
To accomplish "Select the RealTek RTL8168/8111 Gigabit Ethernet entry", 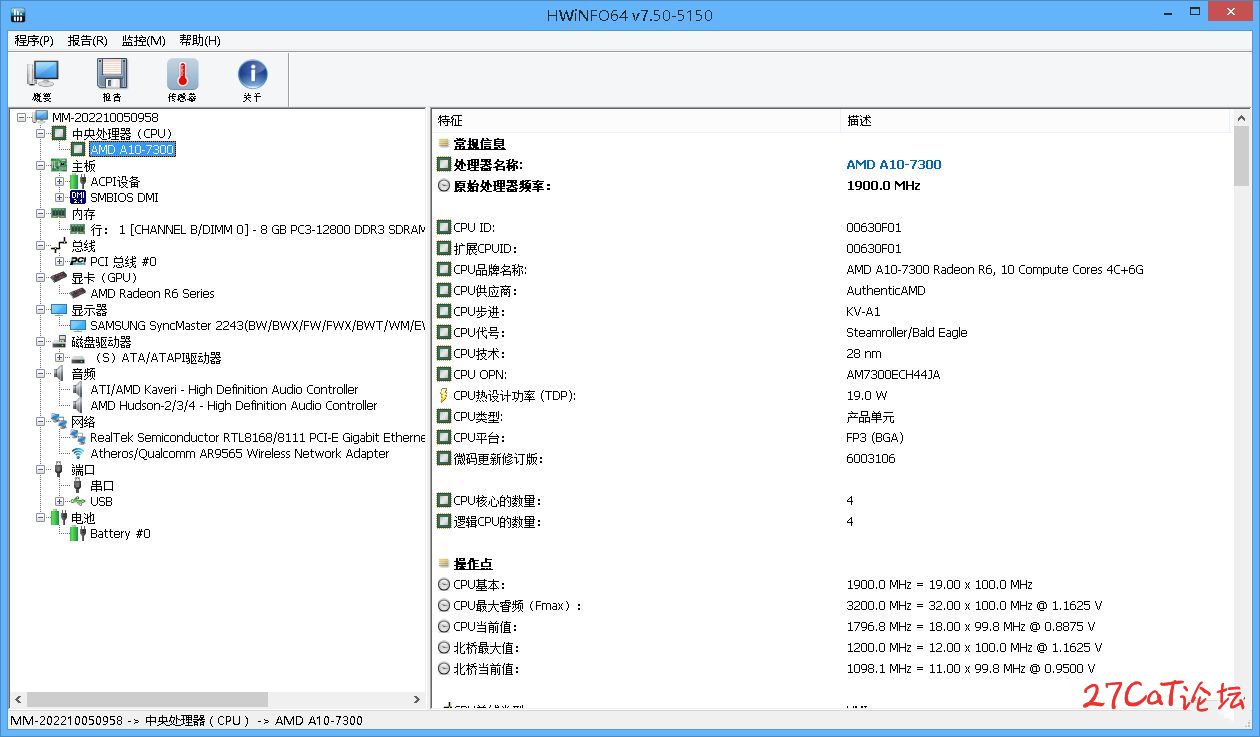I will [257, 437].
